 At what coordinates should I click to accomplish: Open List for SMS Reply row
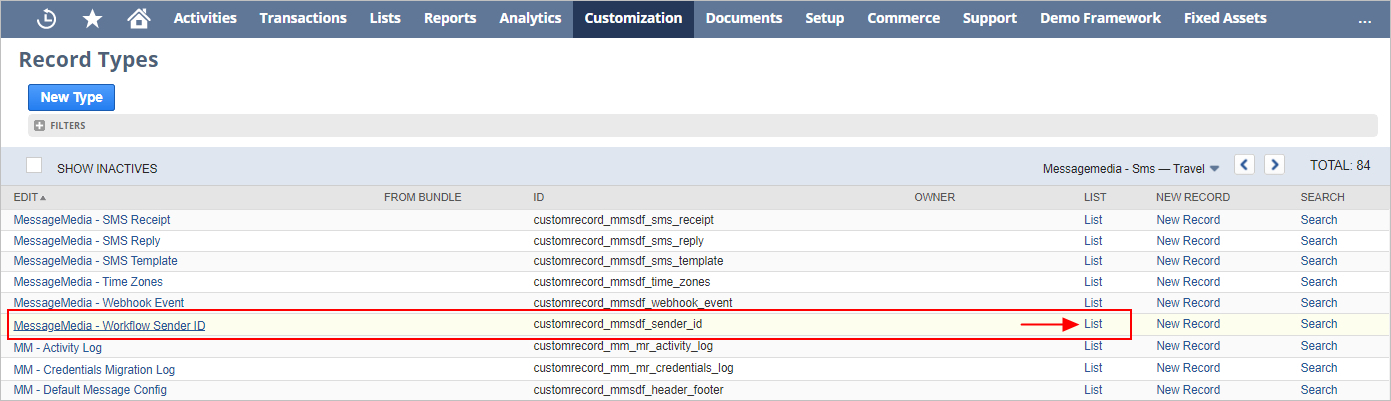[x=1093, y=241]
